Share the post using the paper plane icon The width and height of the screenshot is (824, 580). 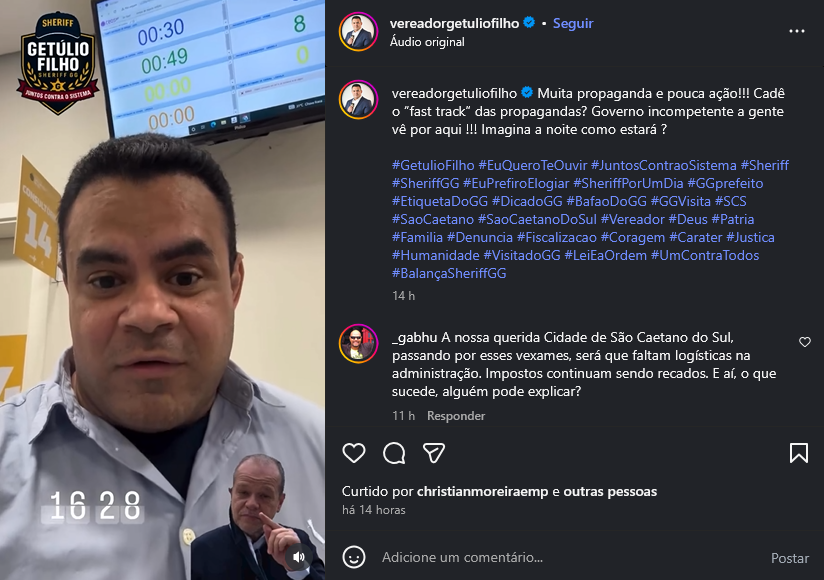click(434, 453)
